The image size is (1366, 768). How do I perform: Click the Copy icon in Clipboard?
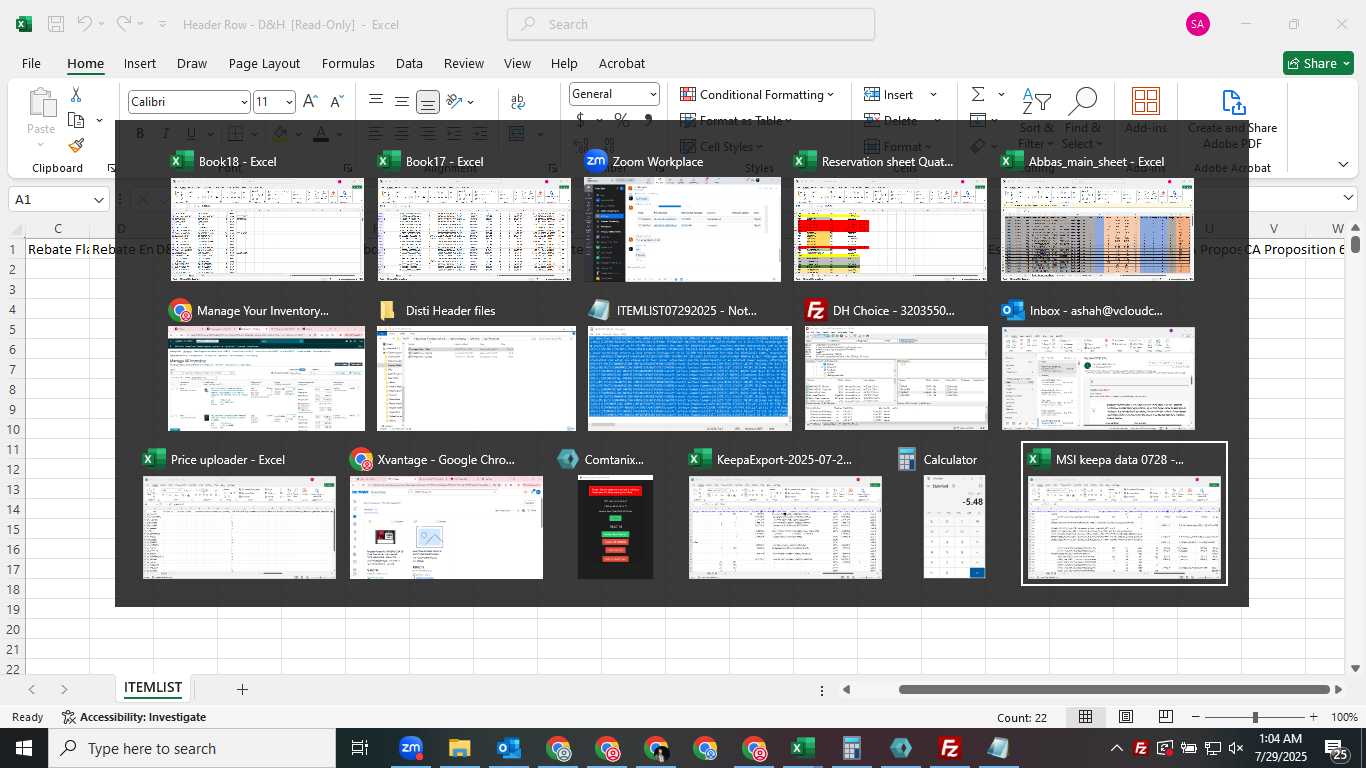pos(76,120)
